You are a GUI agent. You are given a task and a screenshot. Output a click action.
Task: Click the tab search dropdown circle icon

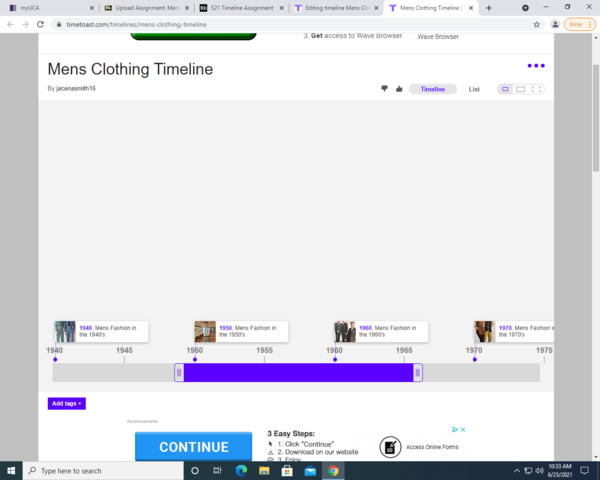coord(525,8)
